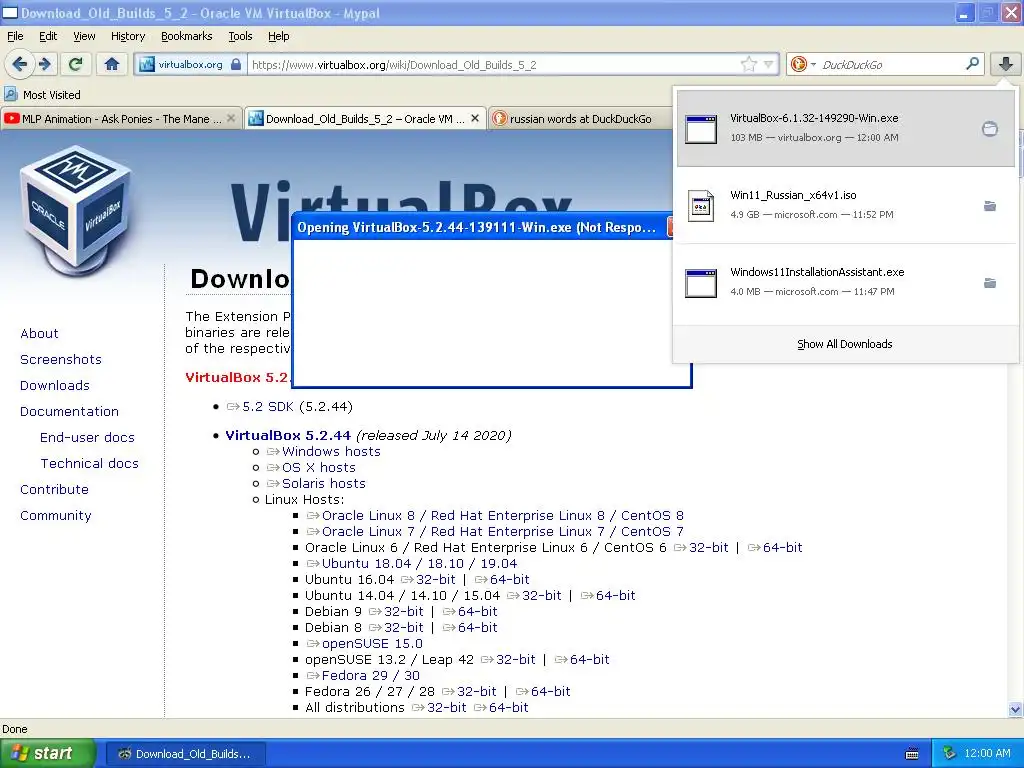Open folder for Windows11InstallationAssistant.exe

click(990, 283)
